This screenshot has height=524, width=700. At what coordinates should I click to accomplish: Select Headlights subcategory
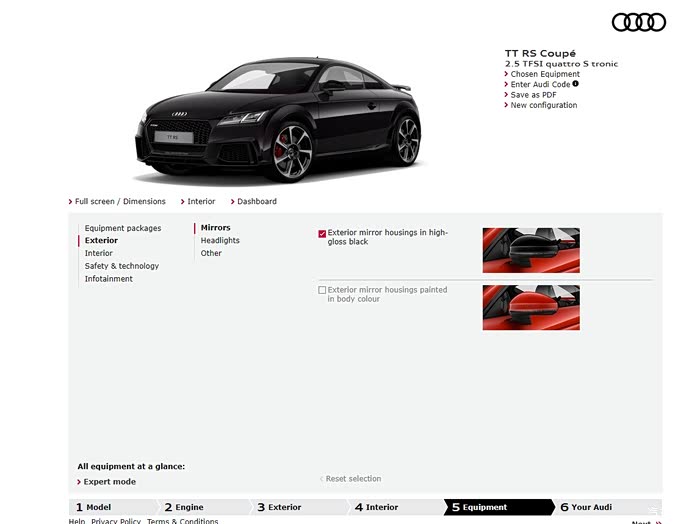220,241
